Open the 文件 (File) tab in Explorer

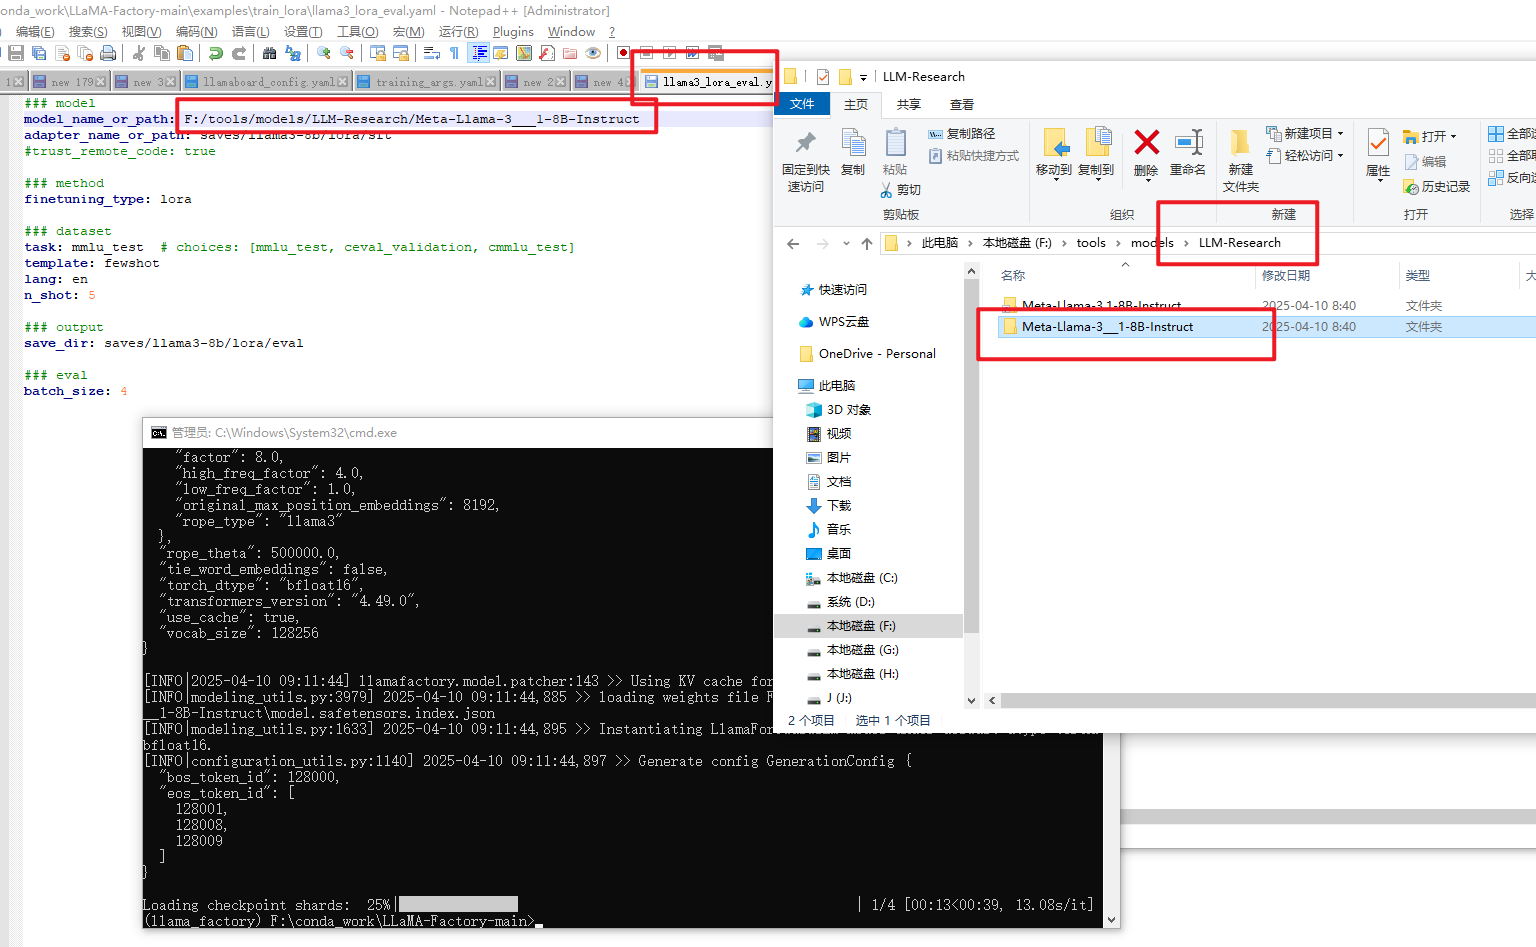[802, 104]
